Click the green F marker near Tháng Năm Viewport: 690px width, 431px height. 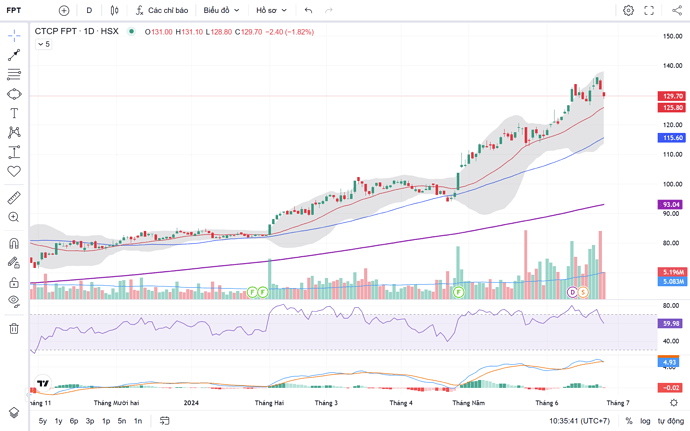[x=459, y=292]
